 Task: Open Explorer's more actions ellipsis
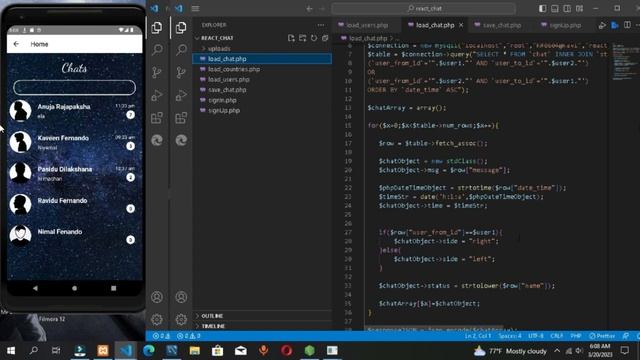[321, 25]
